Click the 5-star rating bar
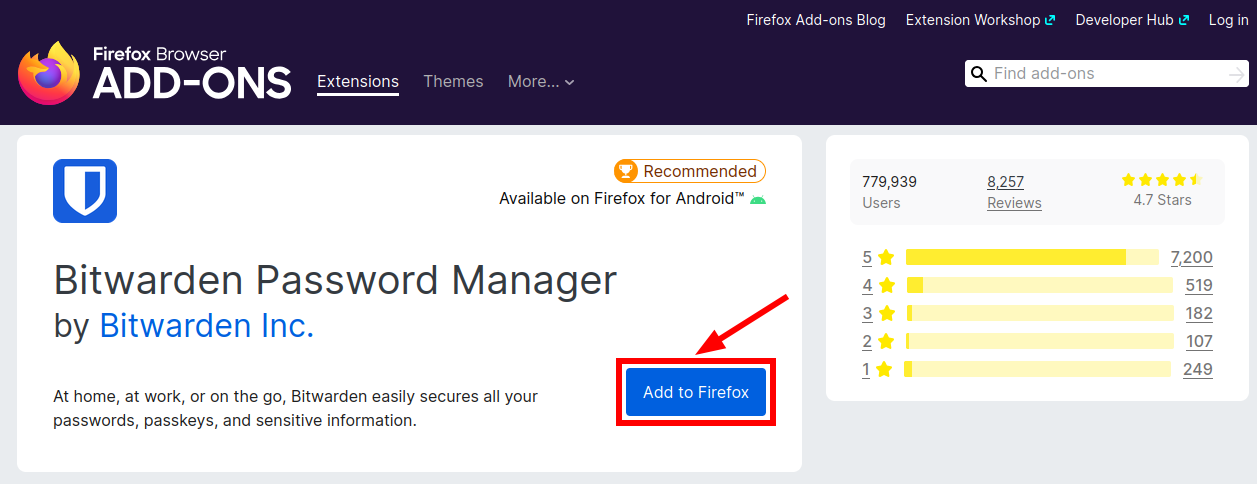The width and height of the screenshot is (1257, 484). pyautogui.click(x=1032, y=257)
